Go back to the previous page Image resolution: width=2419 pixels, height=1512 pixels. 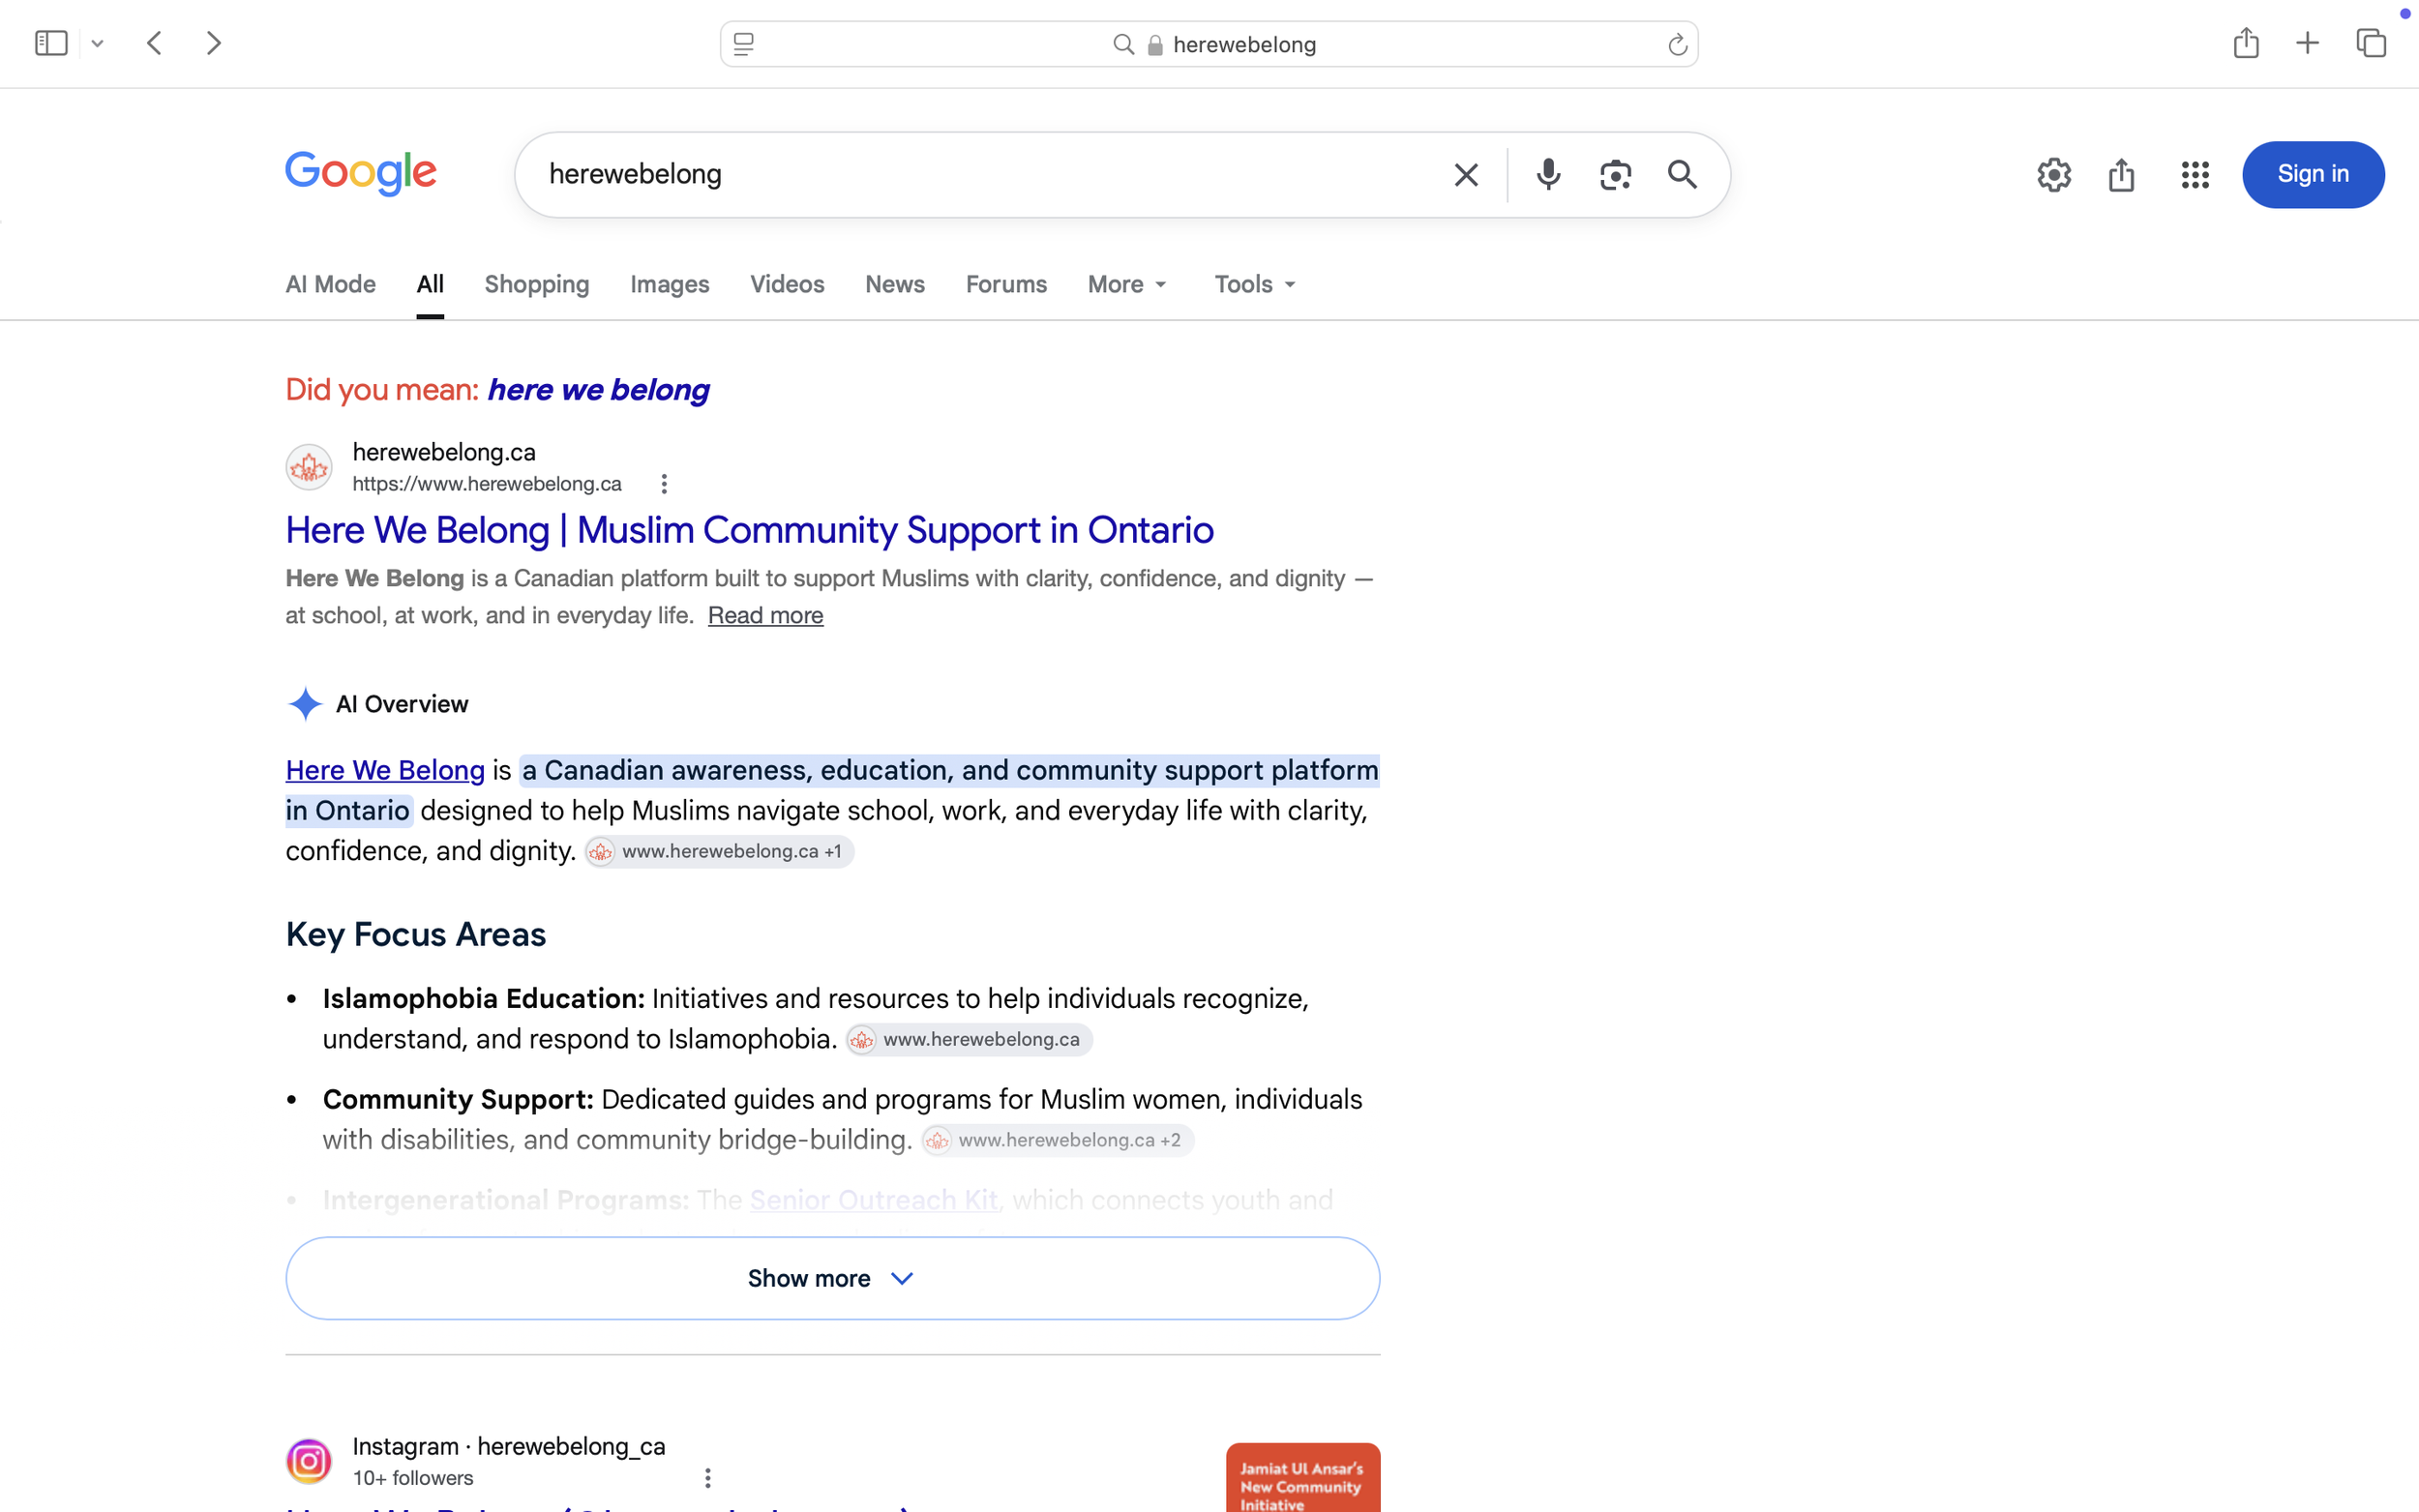pos(154,43)
